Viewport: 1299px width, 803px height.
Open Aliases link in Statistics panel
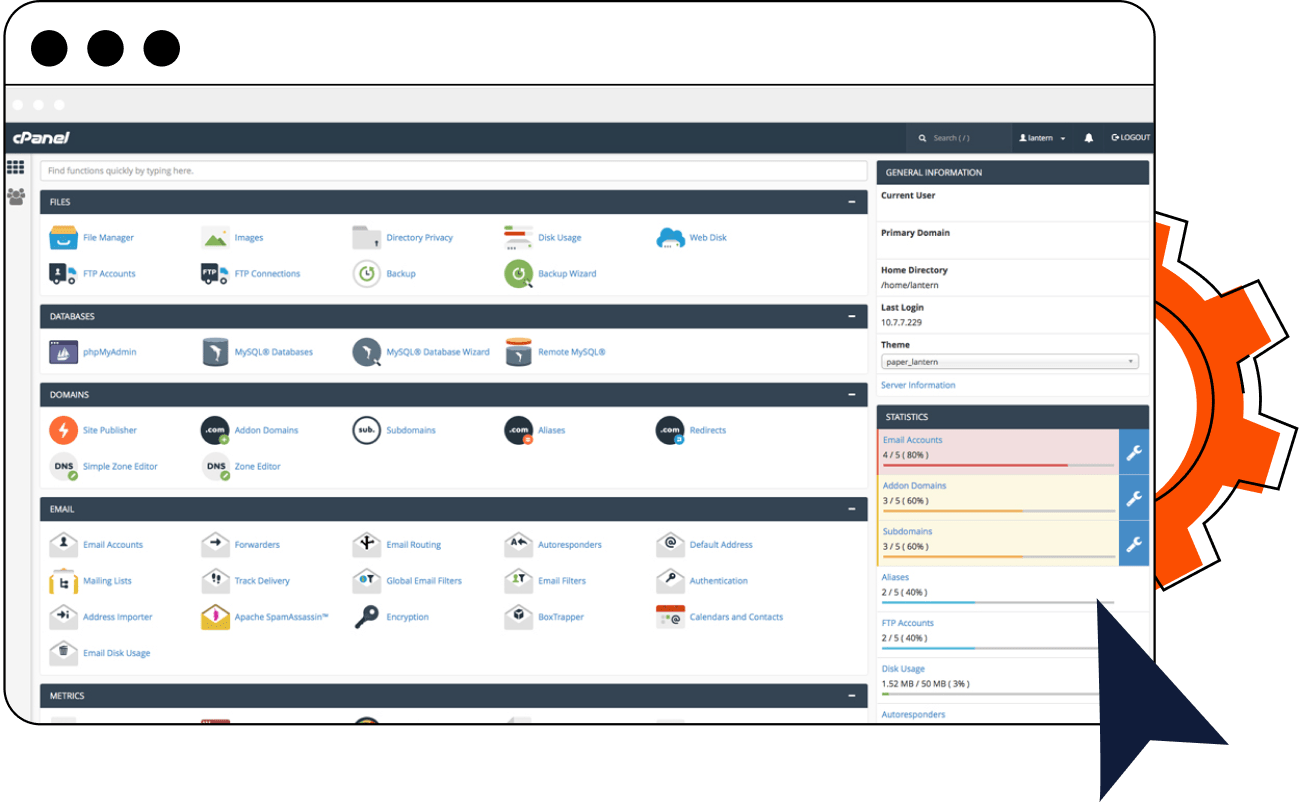(x=895, y=577)
